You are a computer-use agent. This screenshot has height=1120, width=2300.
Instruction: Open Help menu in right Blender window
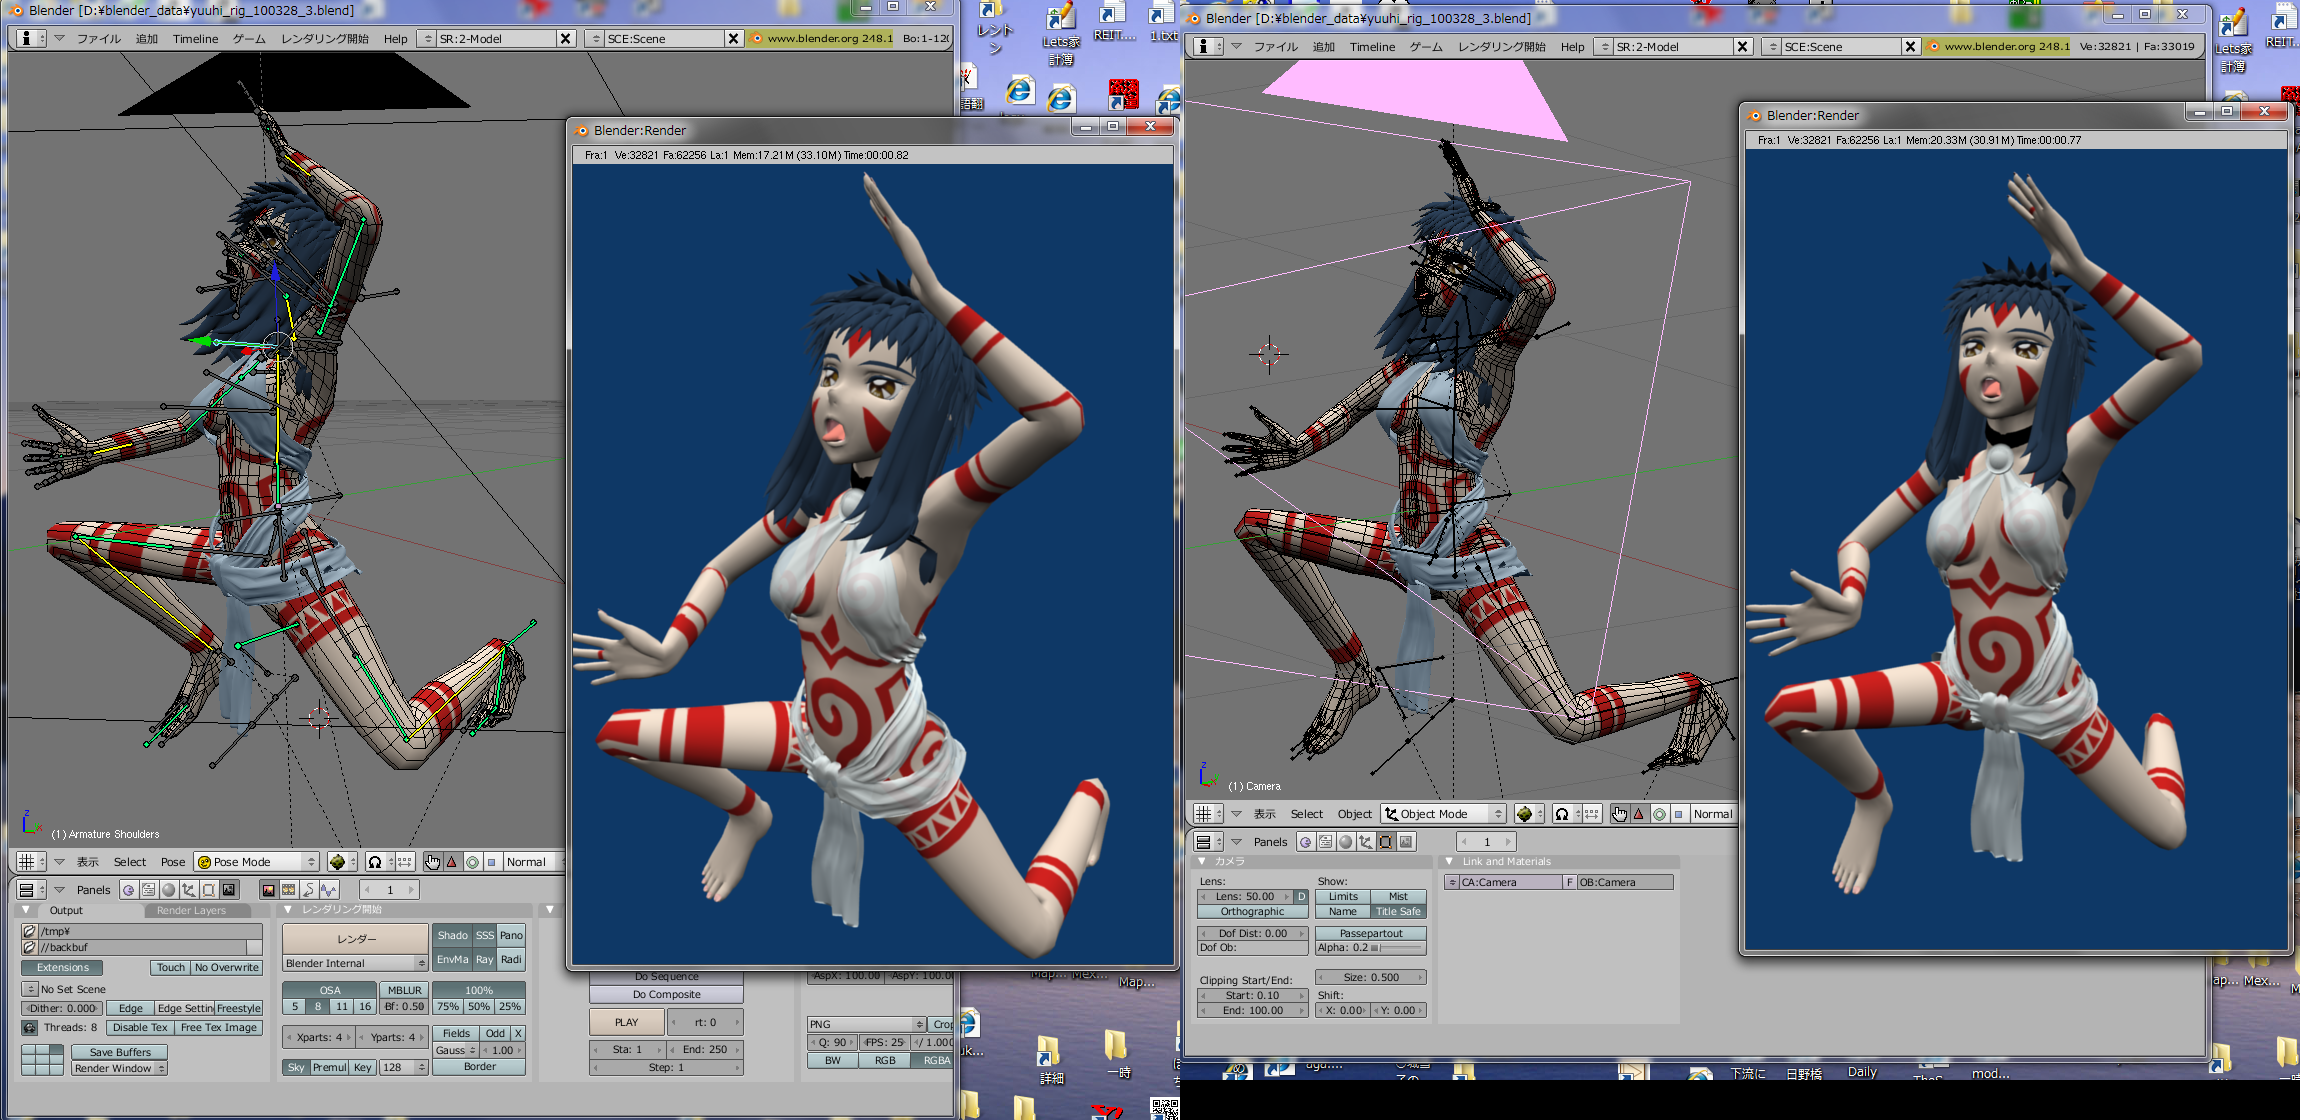(1572, 47)
